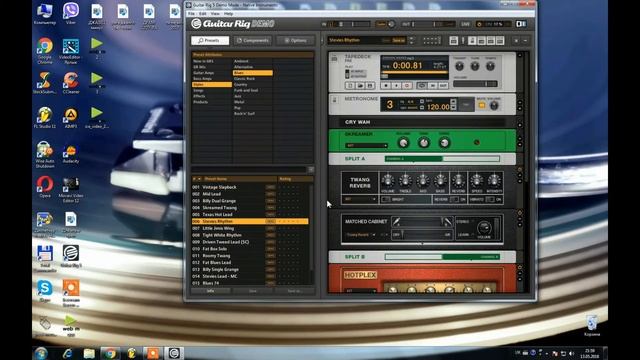Click the Tapedeck open file folder icon

tap(360, 86)
